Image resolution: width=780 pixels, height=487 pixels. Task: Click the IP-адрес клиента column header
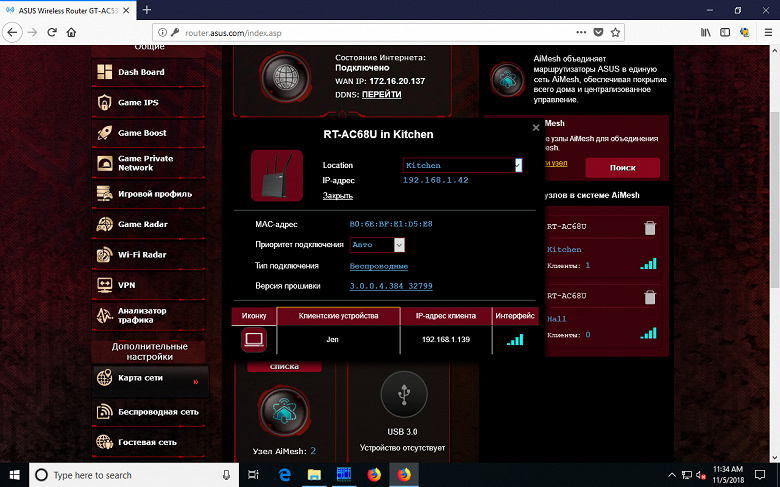(446, 316)
